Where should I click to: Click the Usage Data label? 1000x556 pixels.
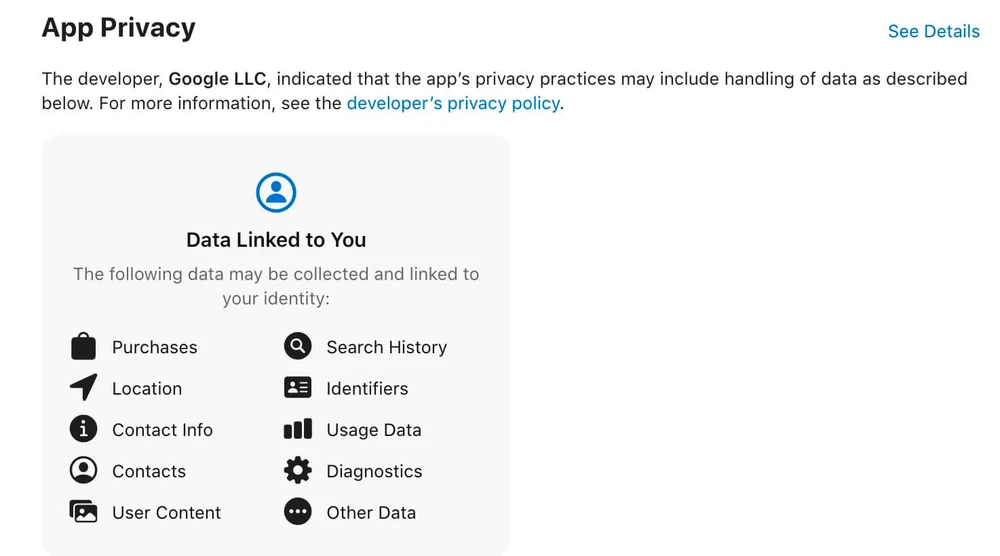click(373, 430)
